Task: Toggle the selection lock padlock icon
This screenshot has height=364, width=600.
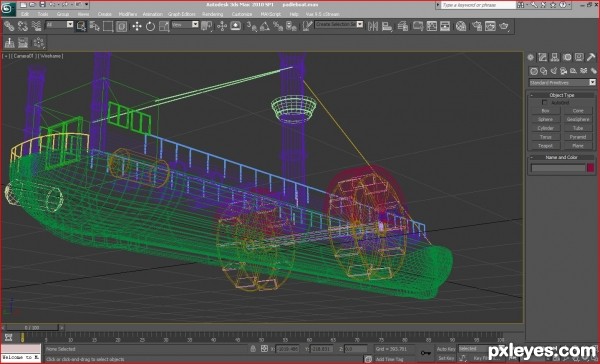Action: [253, 349]
